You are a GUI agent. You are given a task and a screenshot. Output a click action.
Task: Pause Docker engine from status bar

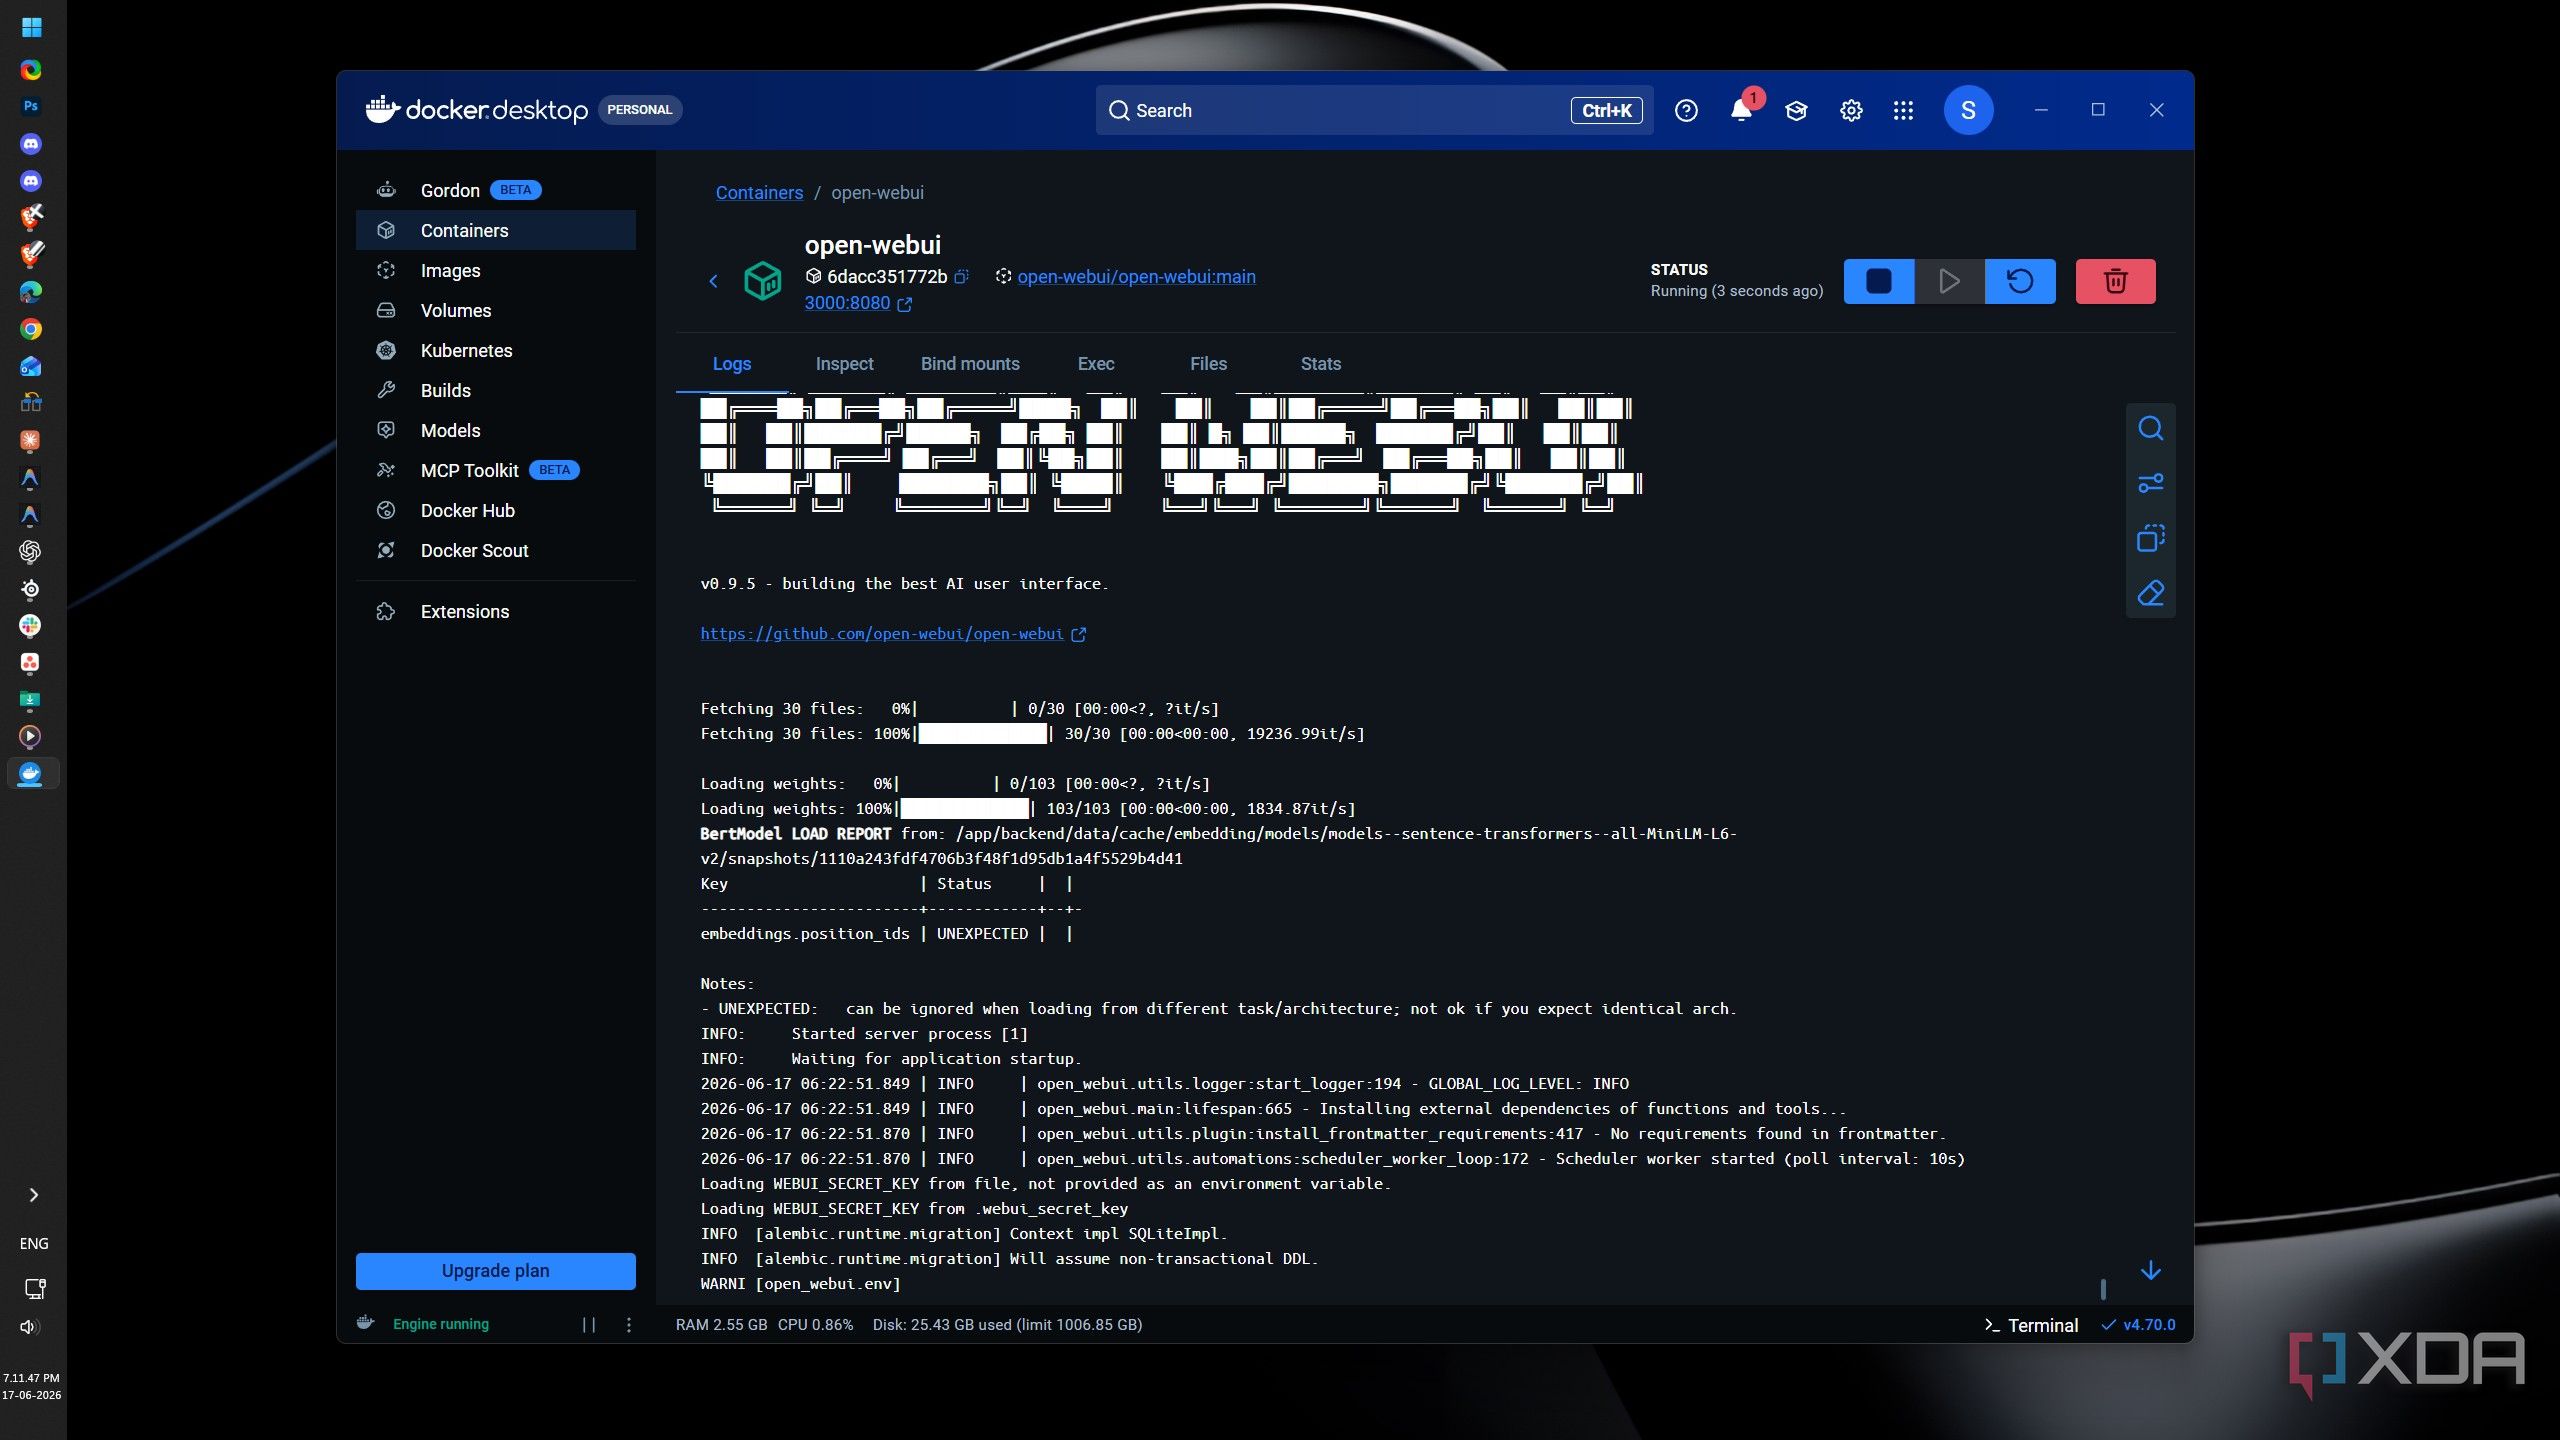[x=589, y=1325]
